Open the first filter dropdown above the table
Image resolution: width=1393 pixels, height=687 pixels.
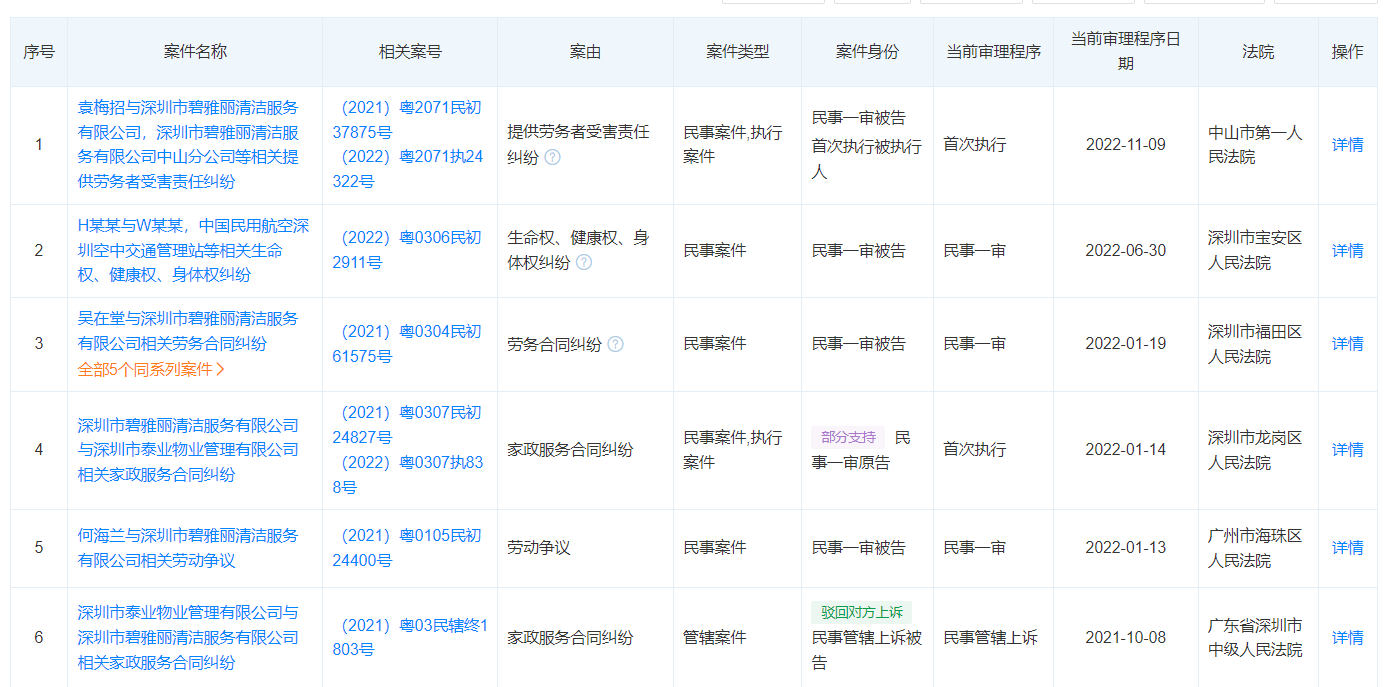click(x=772, y=5)
